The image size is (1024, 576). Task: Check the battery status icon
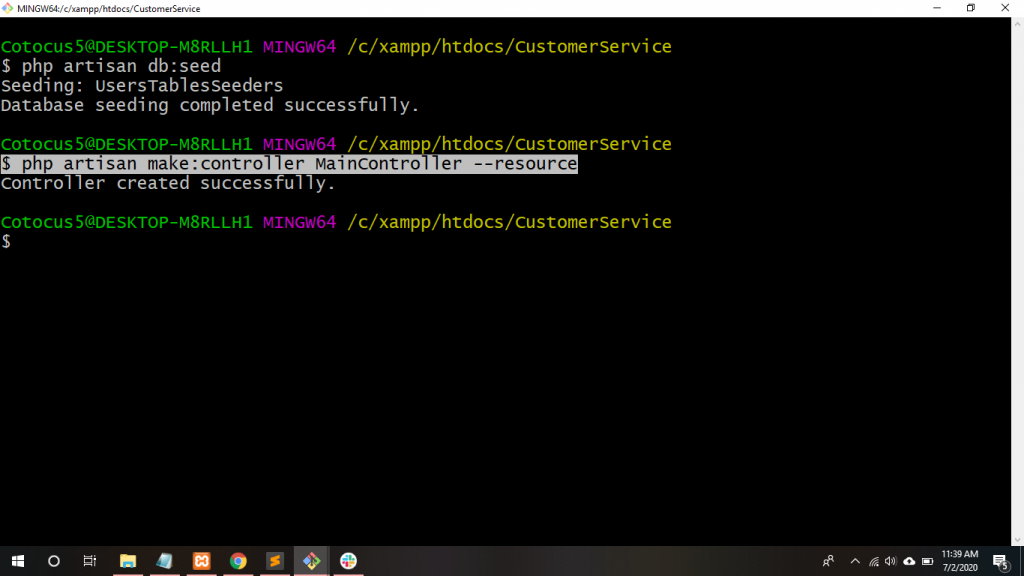click(x=926, y=561)
